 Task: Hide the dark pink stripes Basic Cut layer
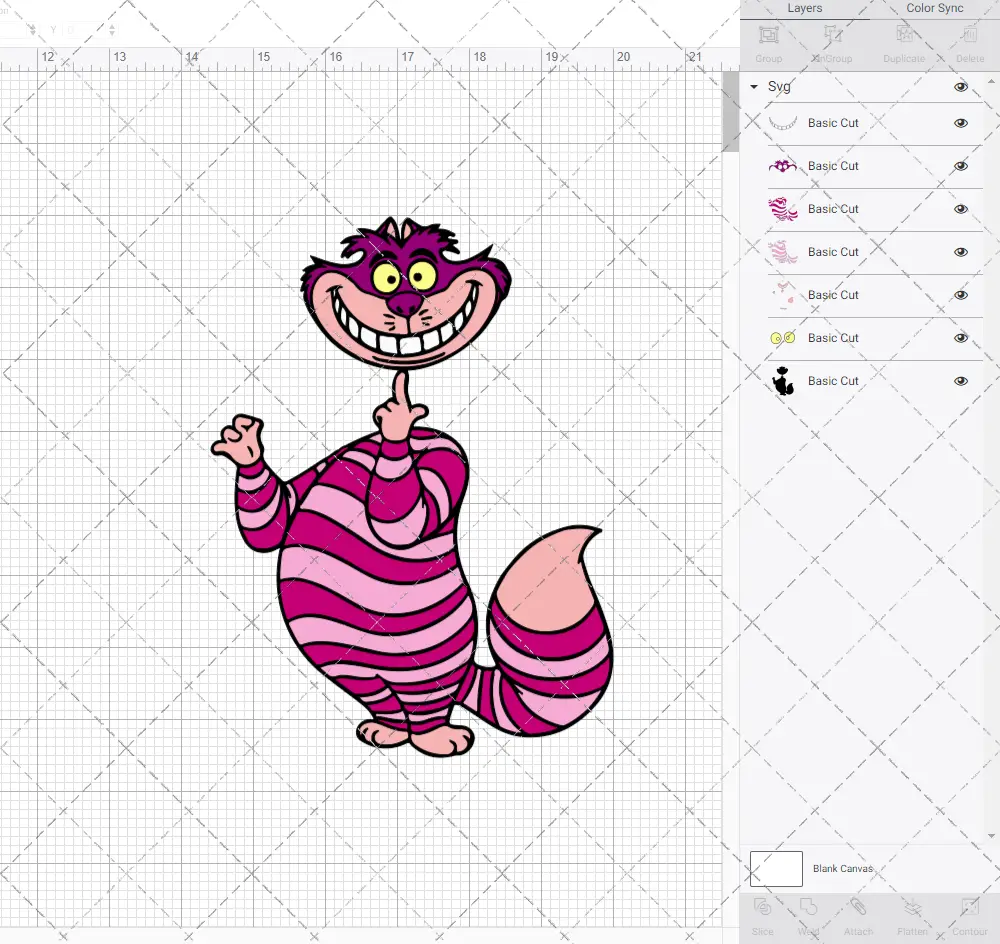coord(960,209)
